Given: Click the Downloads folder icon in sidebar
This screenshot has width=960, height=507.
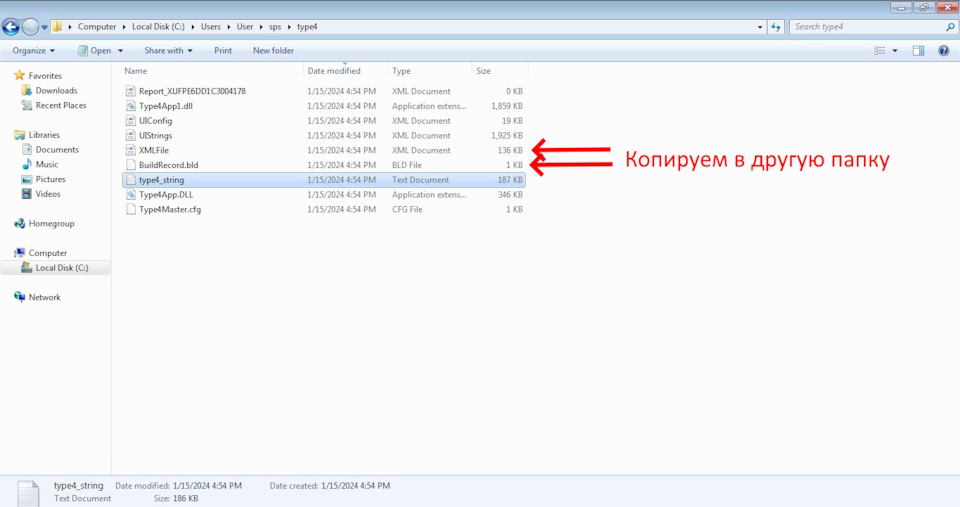Looking at the screenshot, I should tap(26, 90).
